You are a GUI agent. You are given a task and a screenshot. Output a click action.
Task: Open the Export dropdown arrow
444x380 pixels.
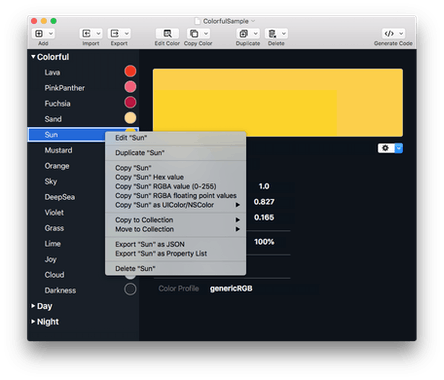coord(127,33)
